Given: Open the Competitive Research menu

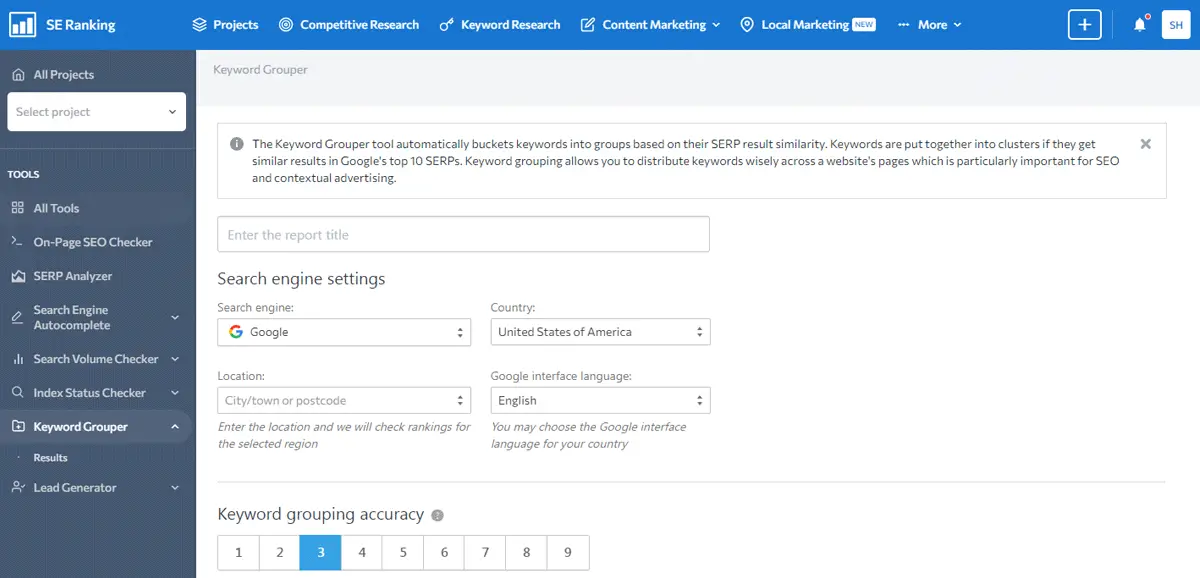Looking at the screenshot, I should coord(349,25).
